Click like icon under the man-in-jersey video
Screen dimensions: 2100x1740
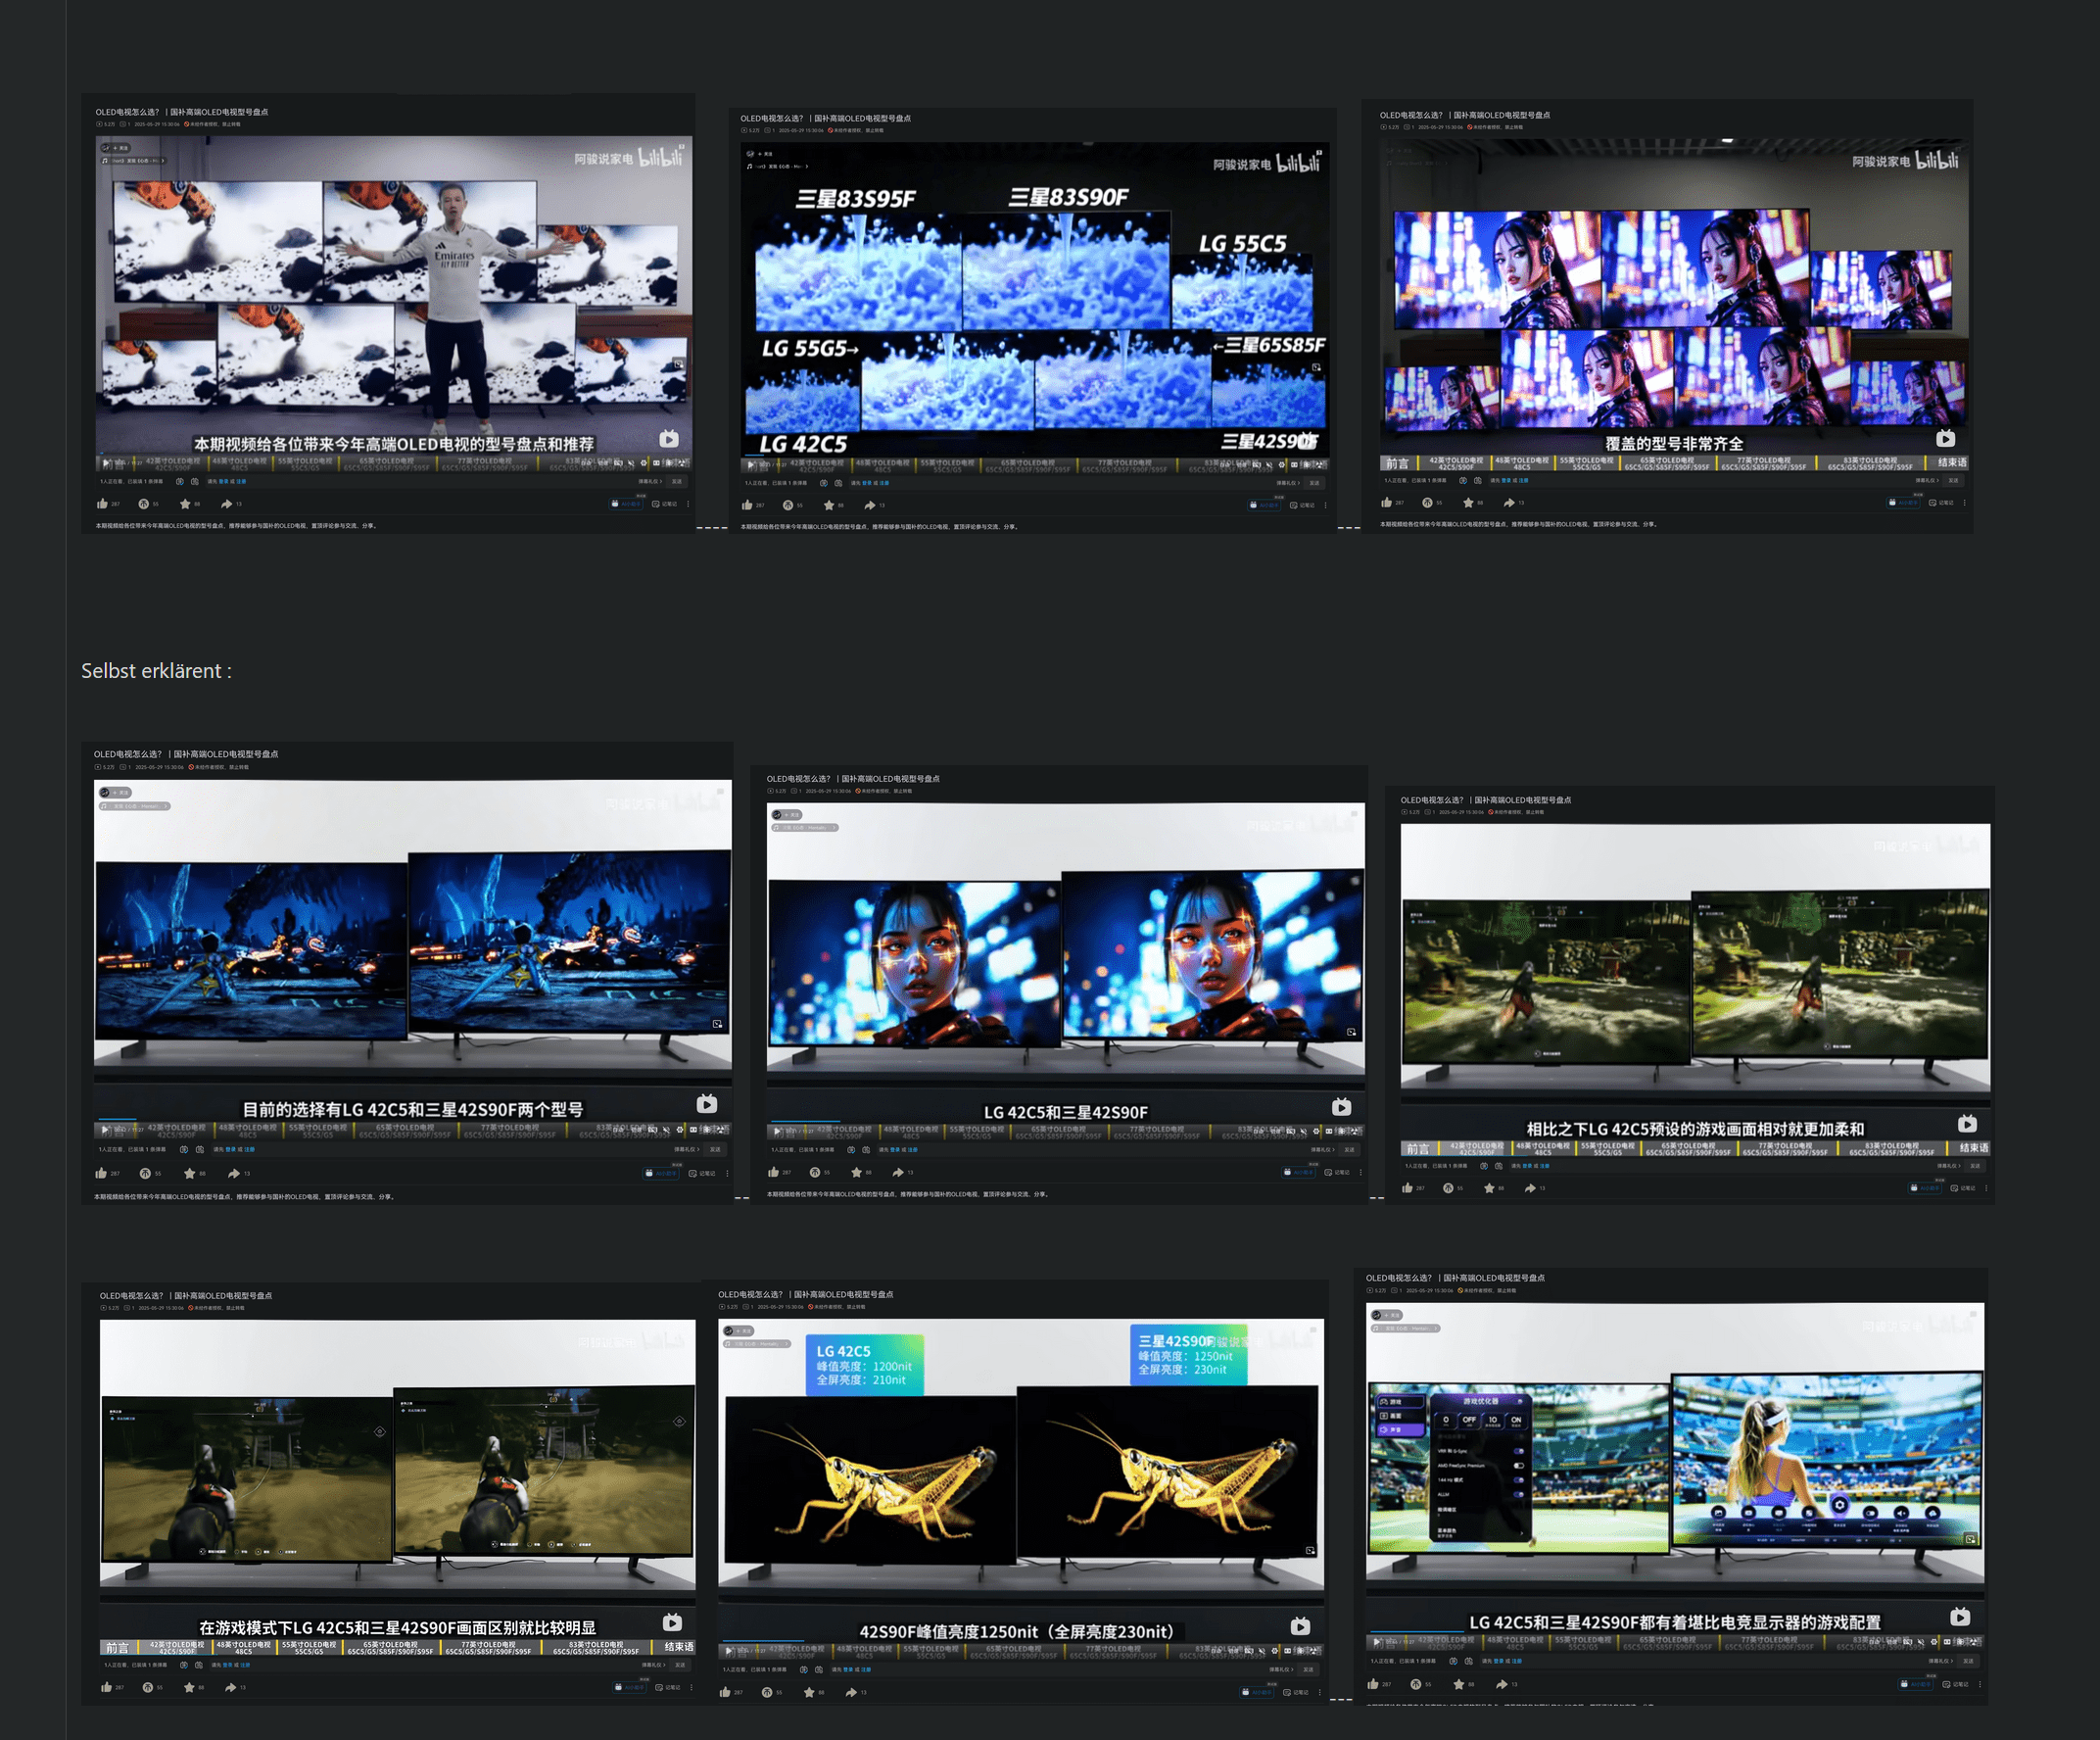click(x=102, y=504)
